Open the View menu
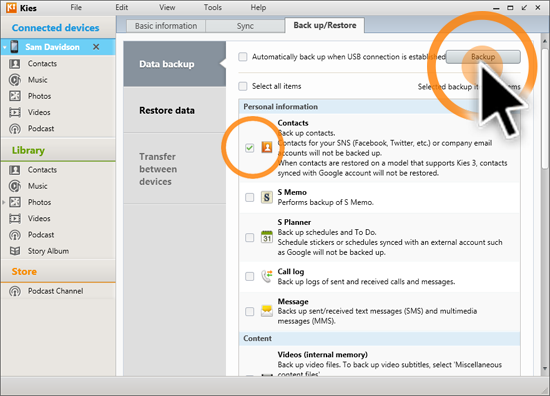This screenshot has width=550, height=396. pos(167,7)
